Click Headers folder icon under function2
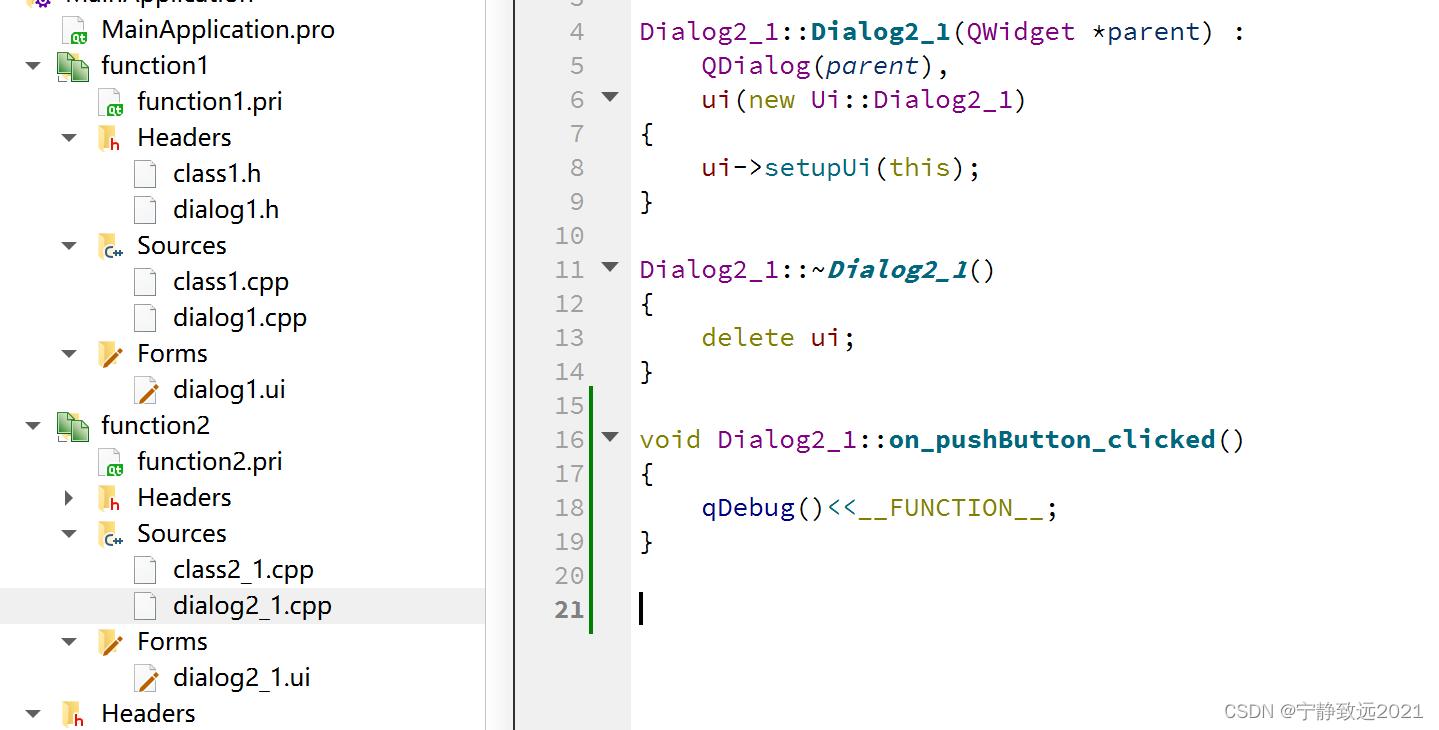Screen dimensions: 1439x730 click(110, 498)
